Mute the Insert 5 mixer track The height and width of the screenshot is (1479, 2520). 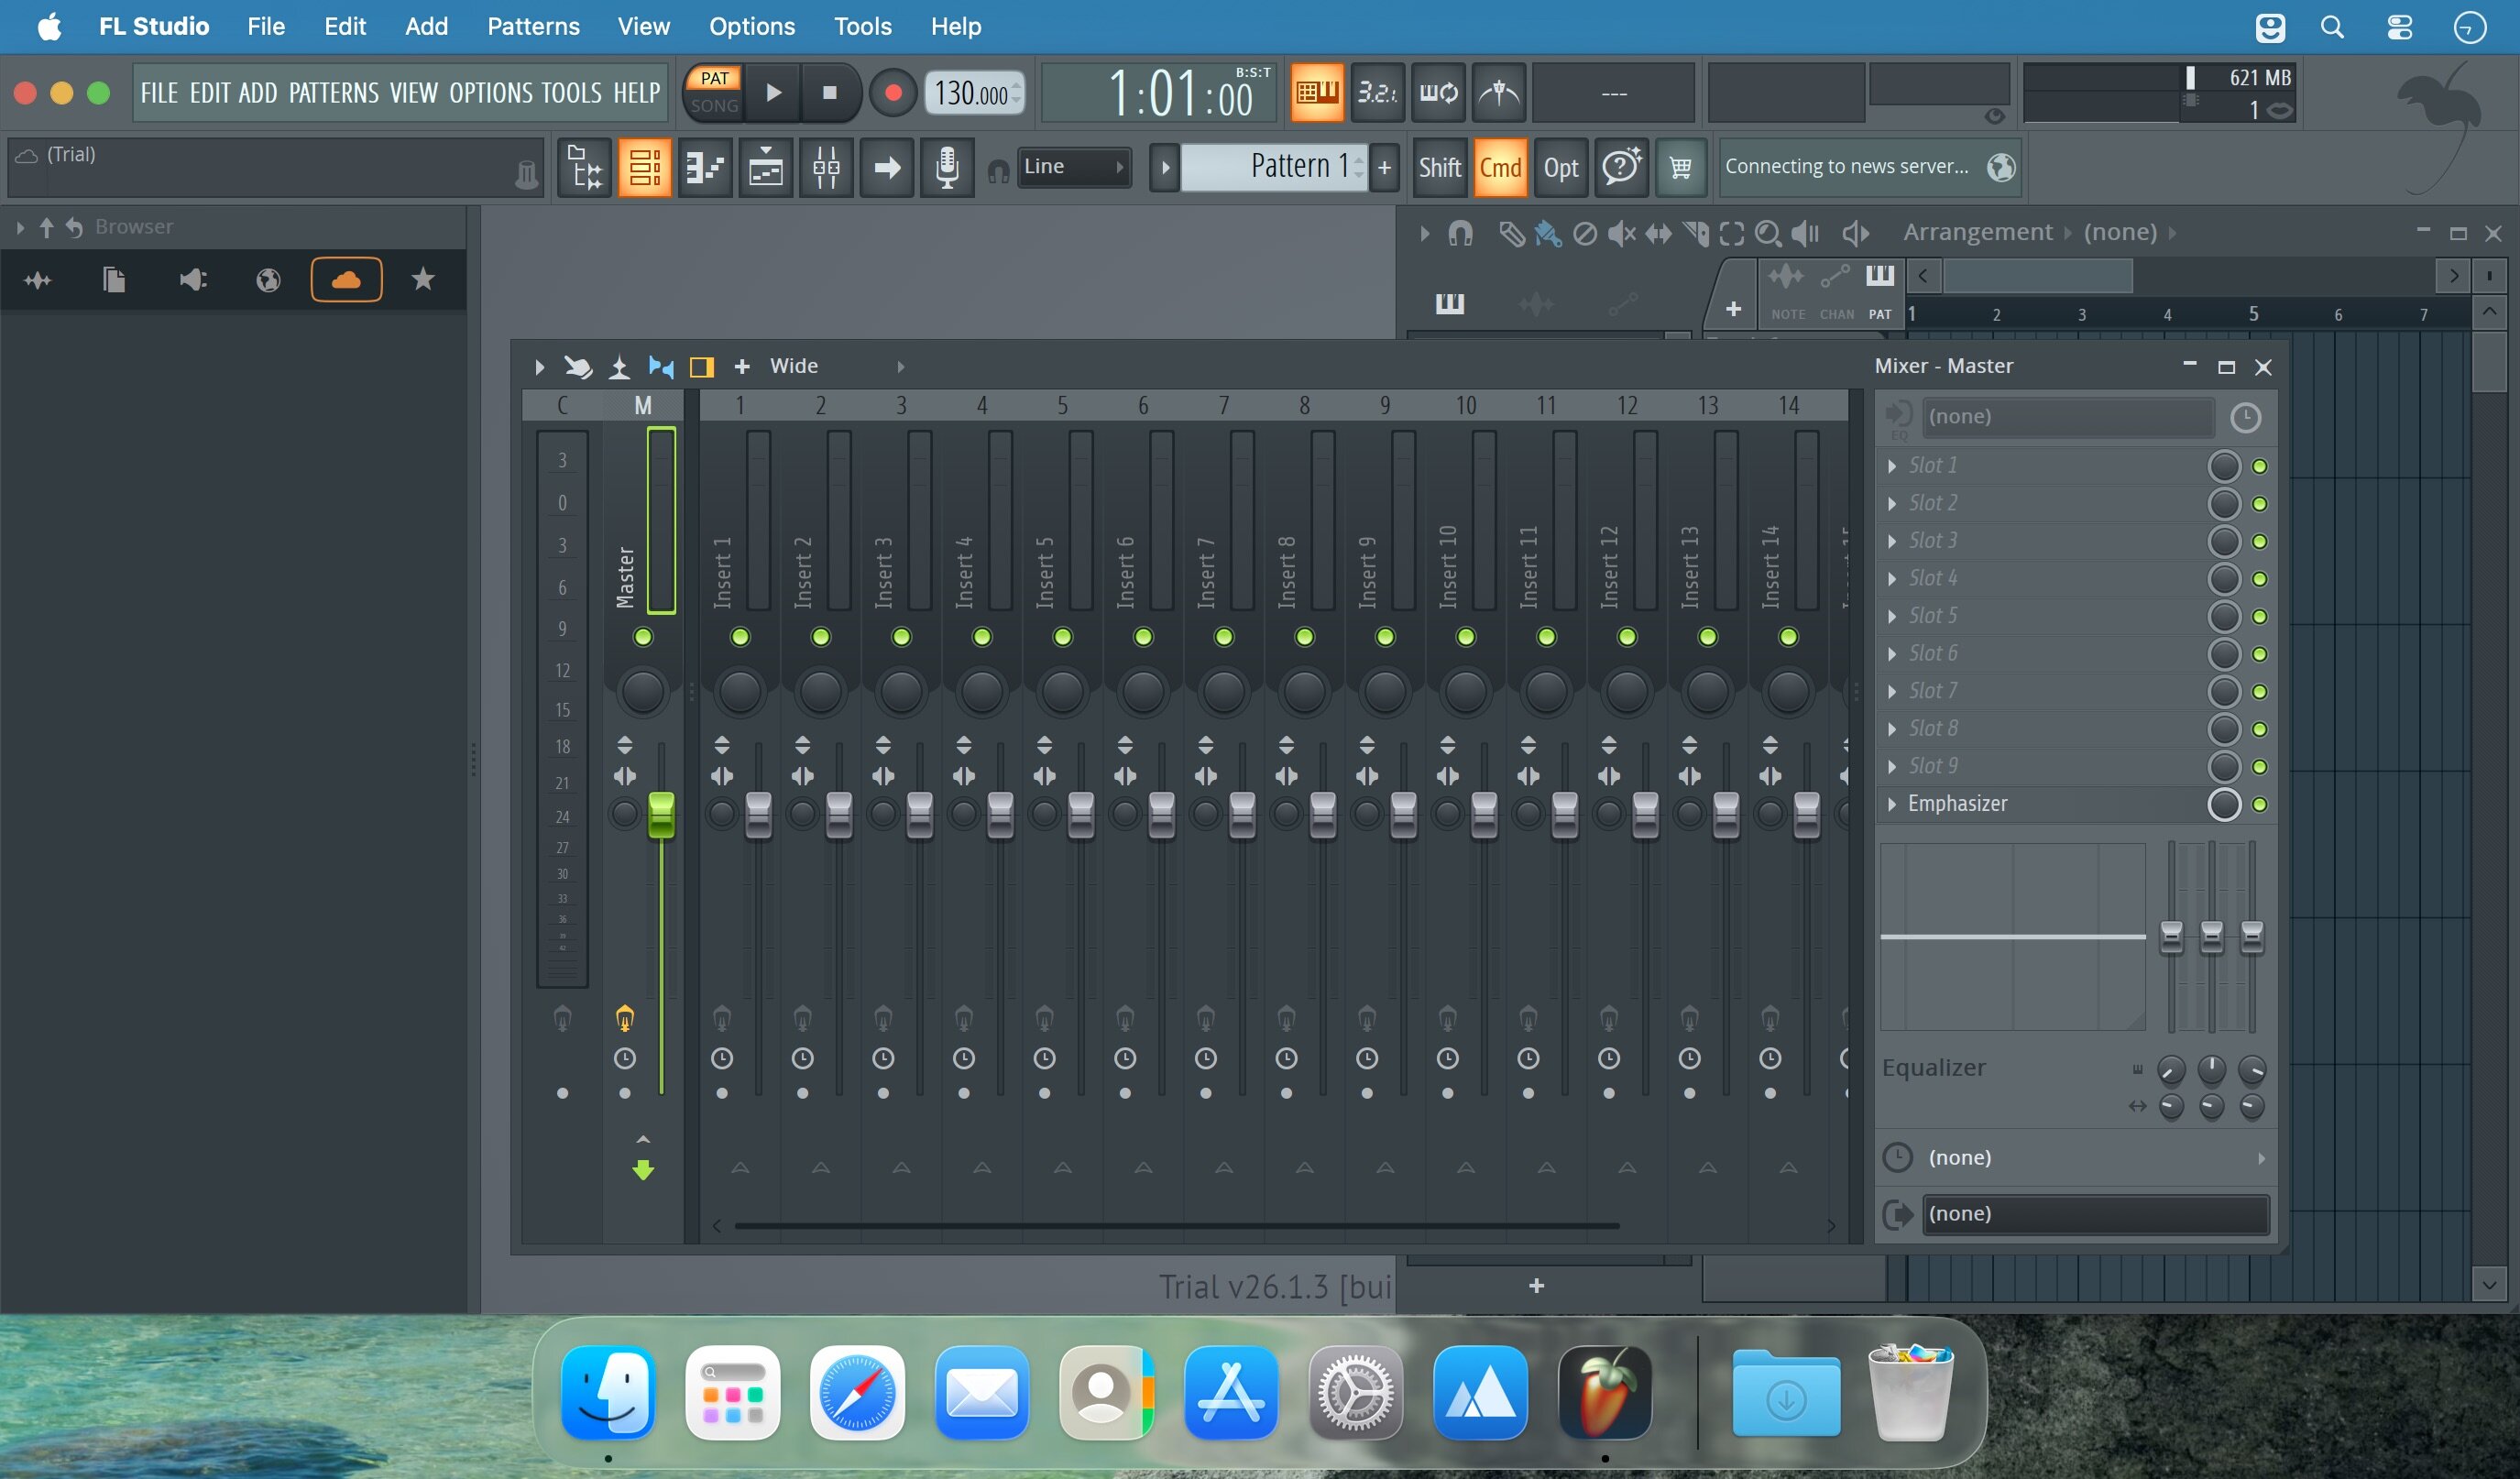pyautogui.click(x=1062, y=637)
